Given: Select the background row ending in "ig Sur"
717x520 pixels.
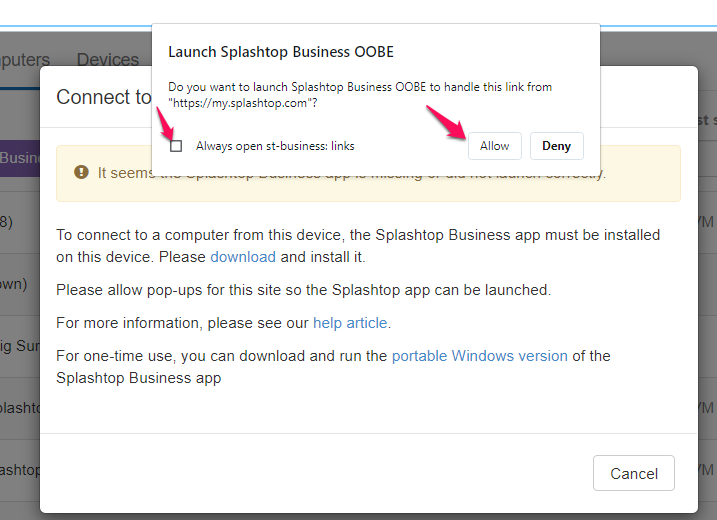Looking at the screenshot, I should (x=20, y=346).
